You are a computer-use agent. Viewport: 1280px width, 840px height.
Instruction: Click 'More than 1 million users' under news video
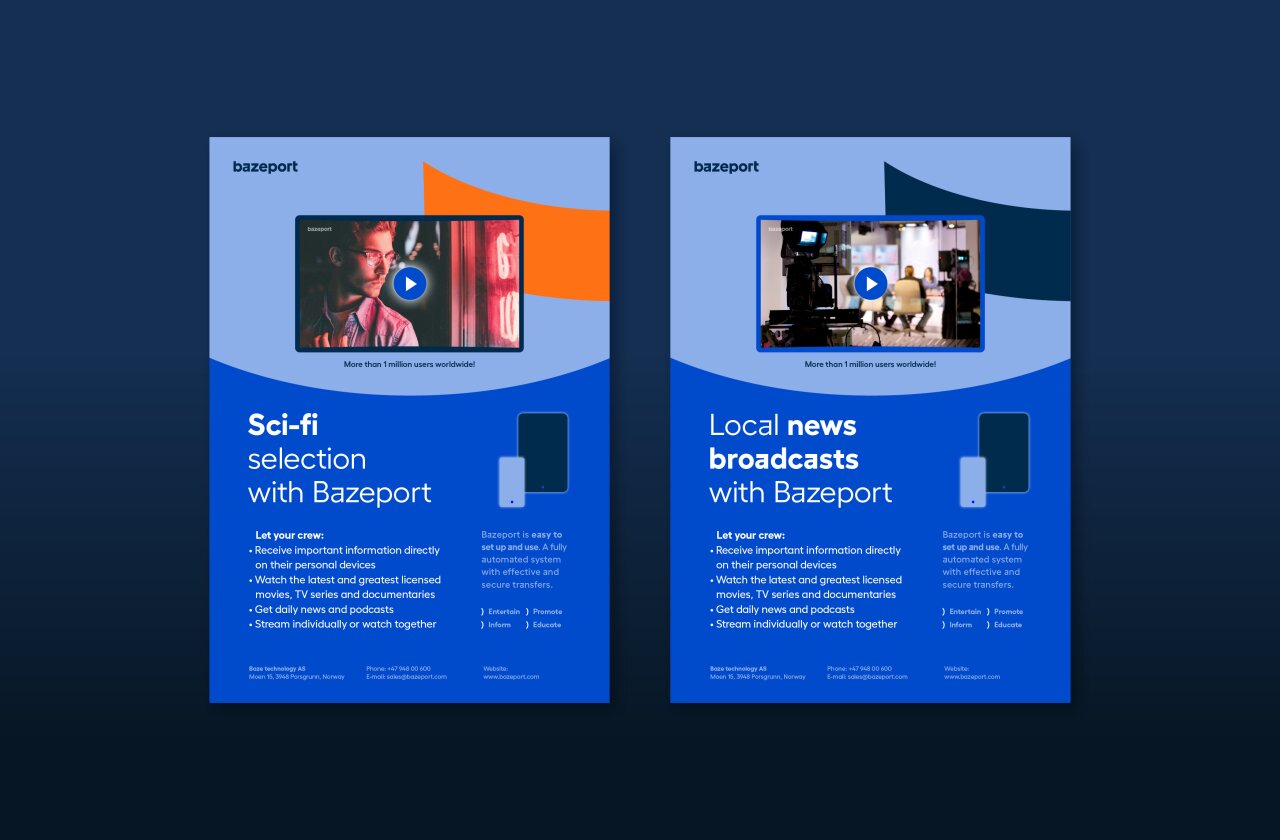coord(870,365)
